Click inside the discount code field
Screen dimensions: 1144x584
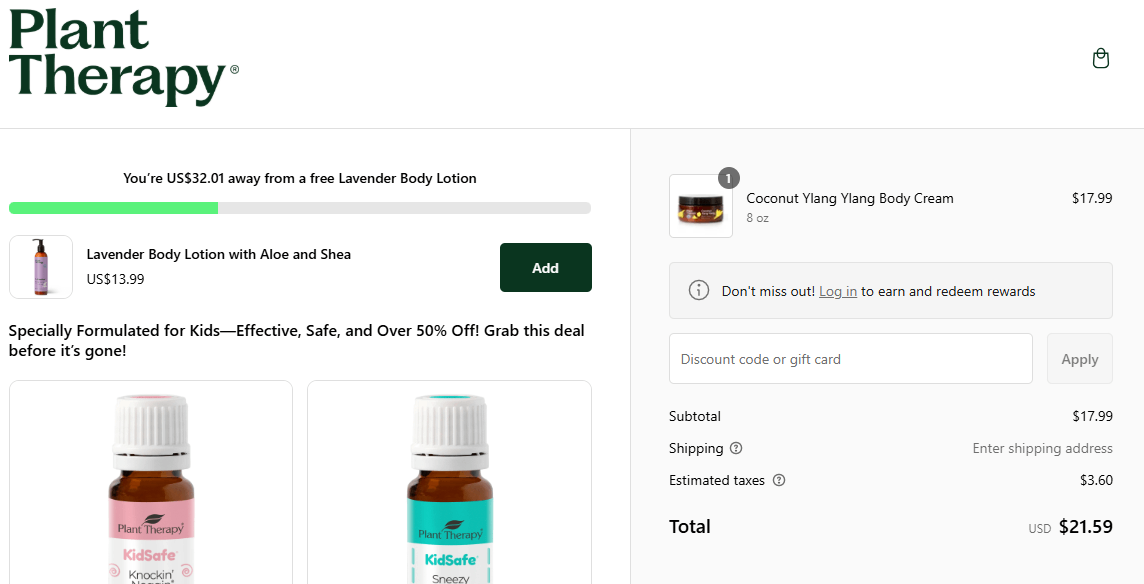pyautogui.click(x=850, y=358)
